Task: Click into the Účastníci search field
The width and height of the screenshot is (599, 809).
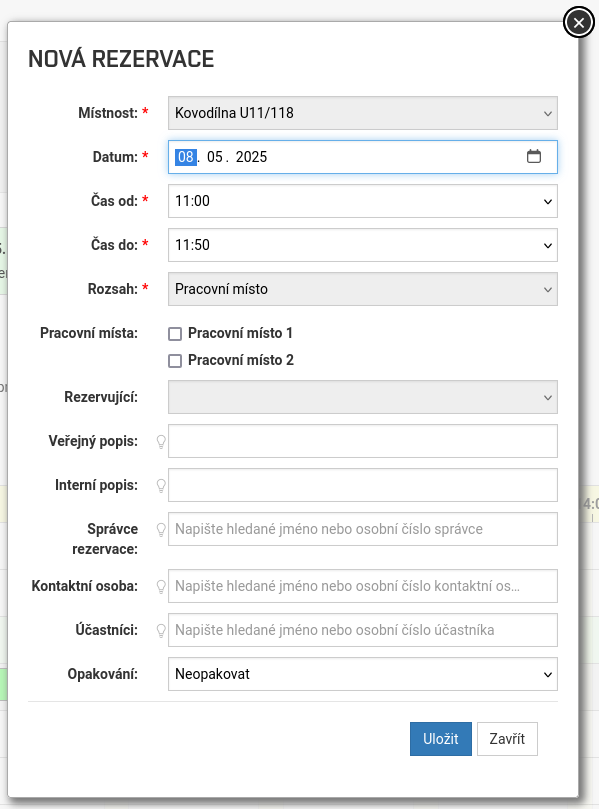Action: click(363, 630)
